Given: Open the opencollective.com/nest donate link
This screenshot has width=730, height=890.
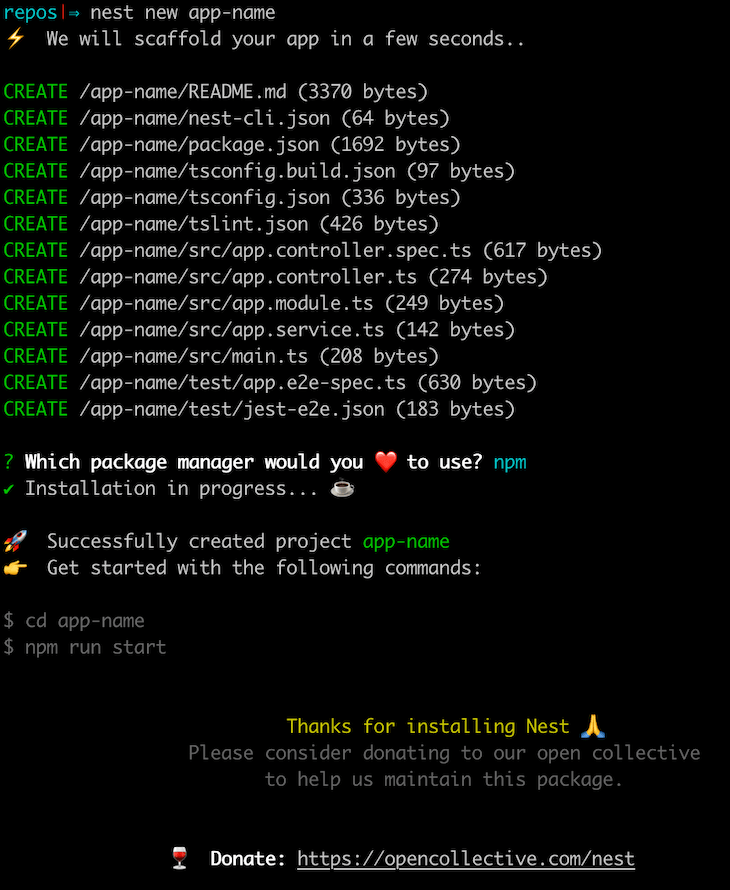Looking at the screenshot, I should pos(465,859).
